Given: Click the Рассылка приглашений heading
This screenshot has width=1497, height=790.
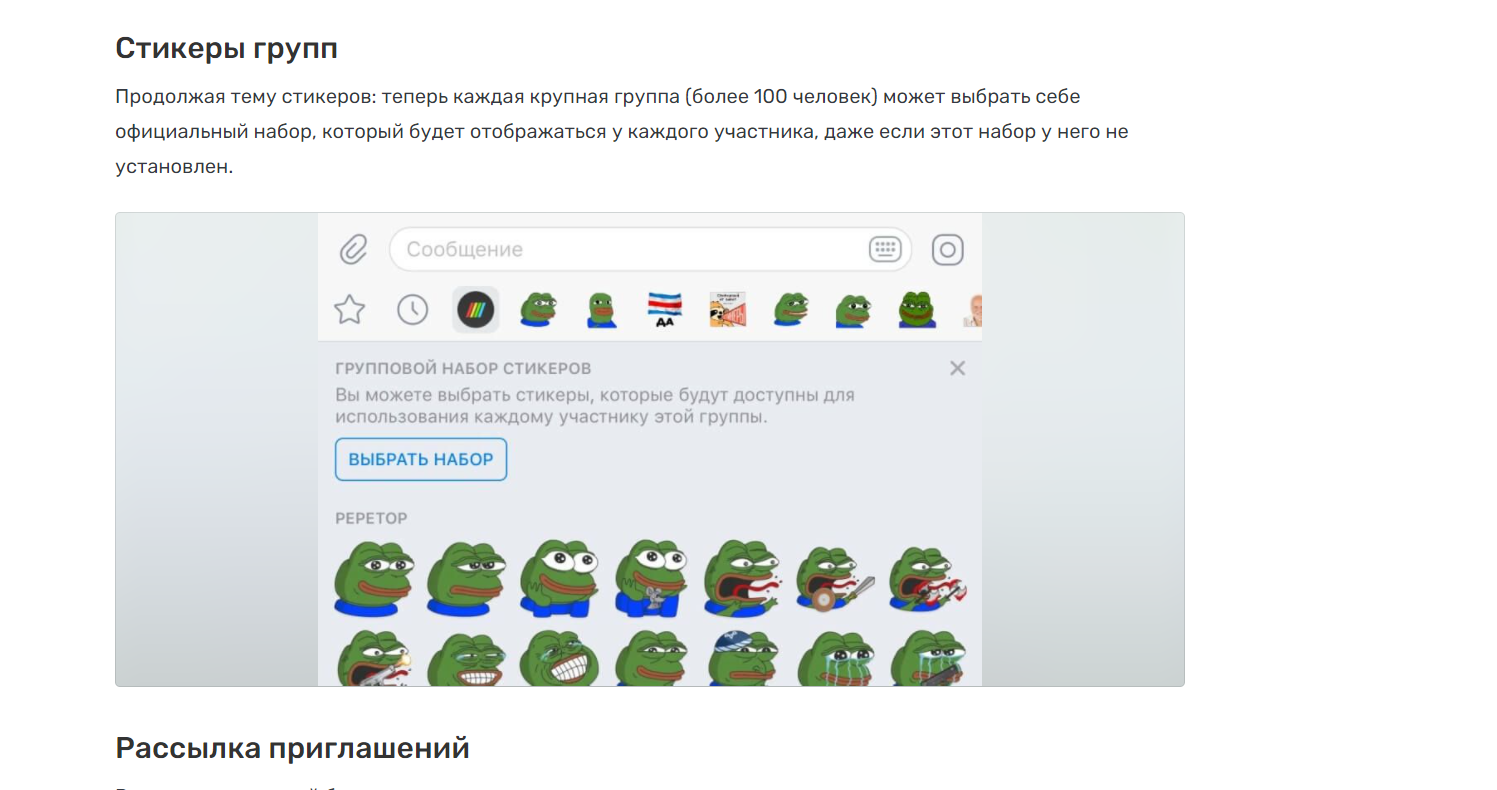Looking at the screenshot, I should (292, 748).
